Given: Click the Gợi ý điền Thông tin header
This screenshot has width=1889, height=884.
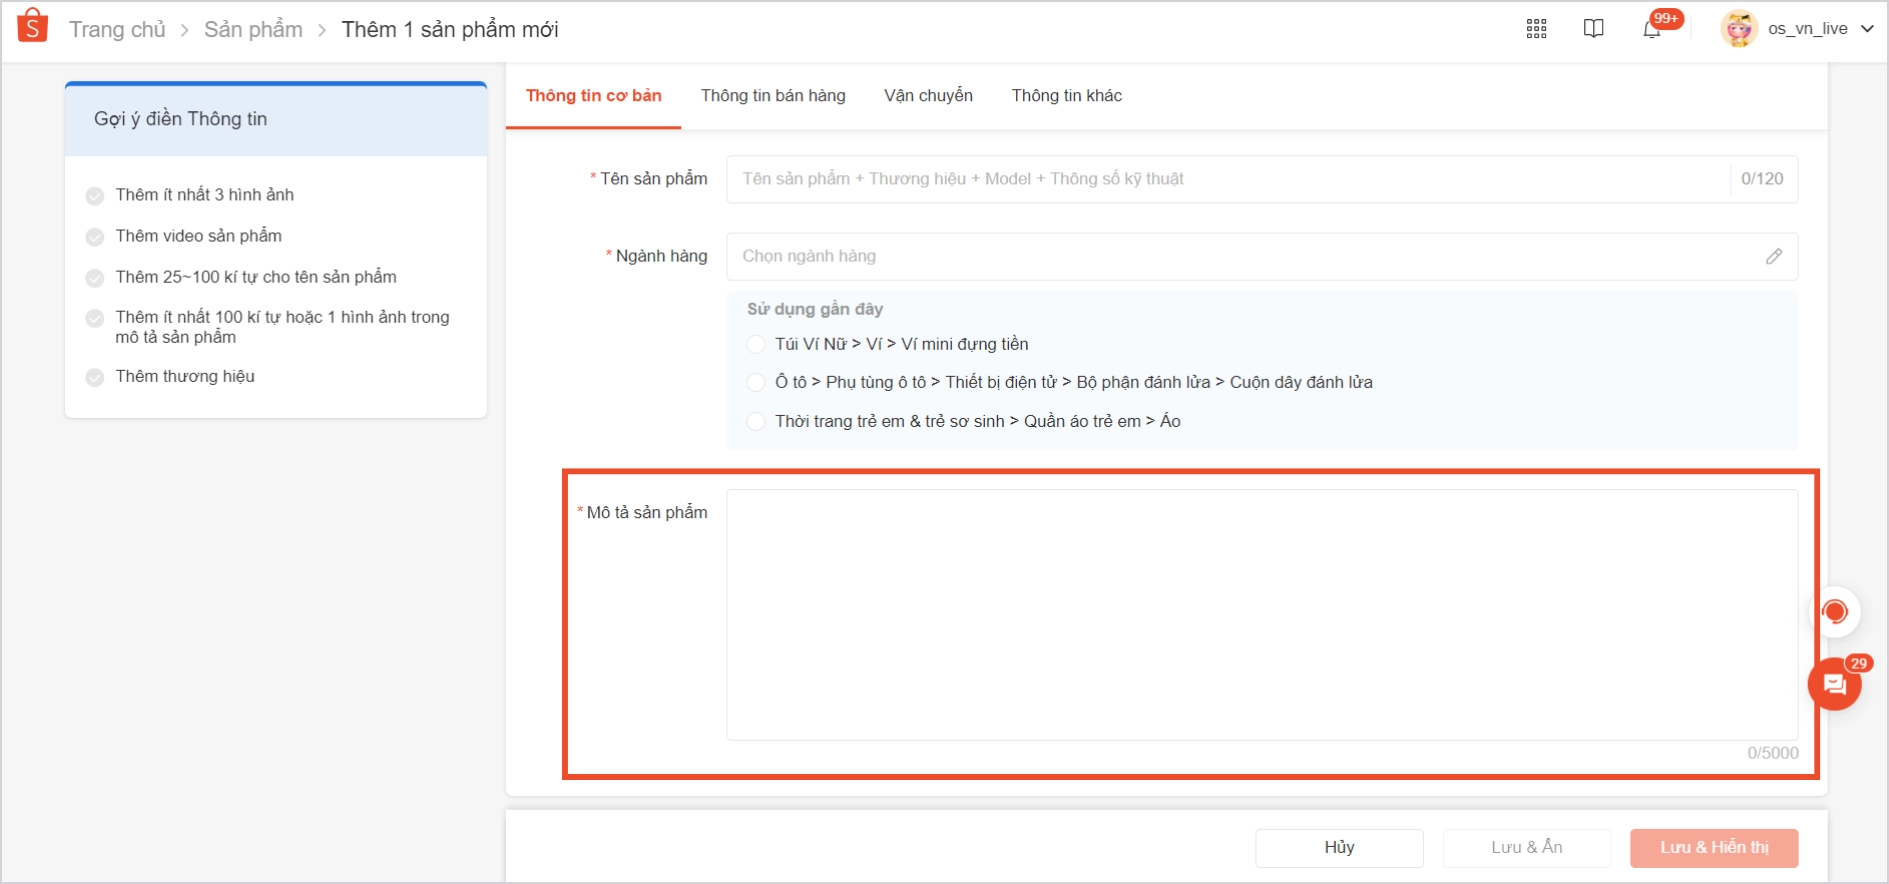Looking at the screenshot, I should [x=276, y=119].
